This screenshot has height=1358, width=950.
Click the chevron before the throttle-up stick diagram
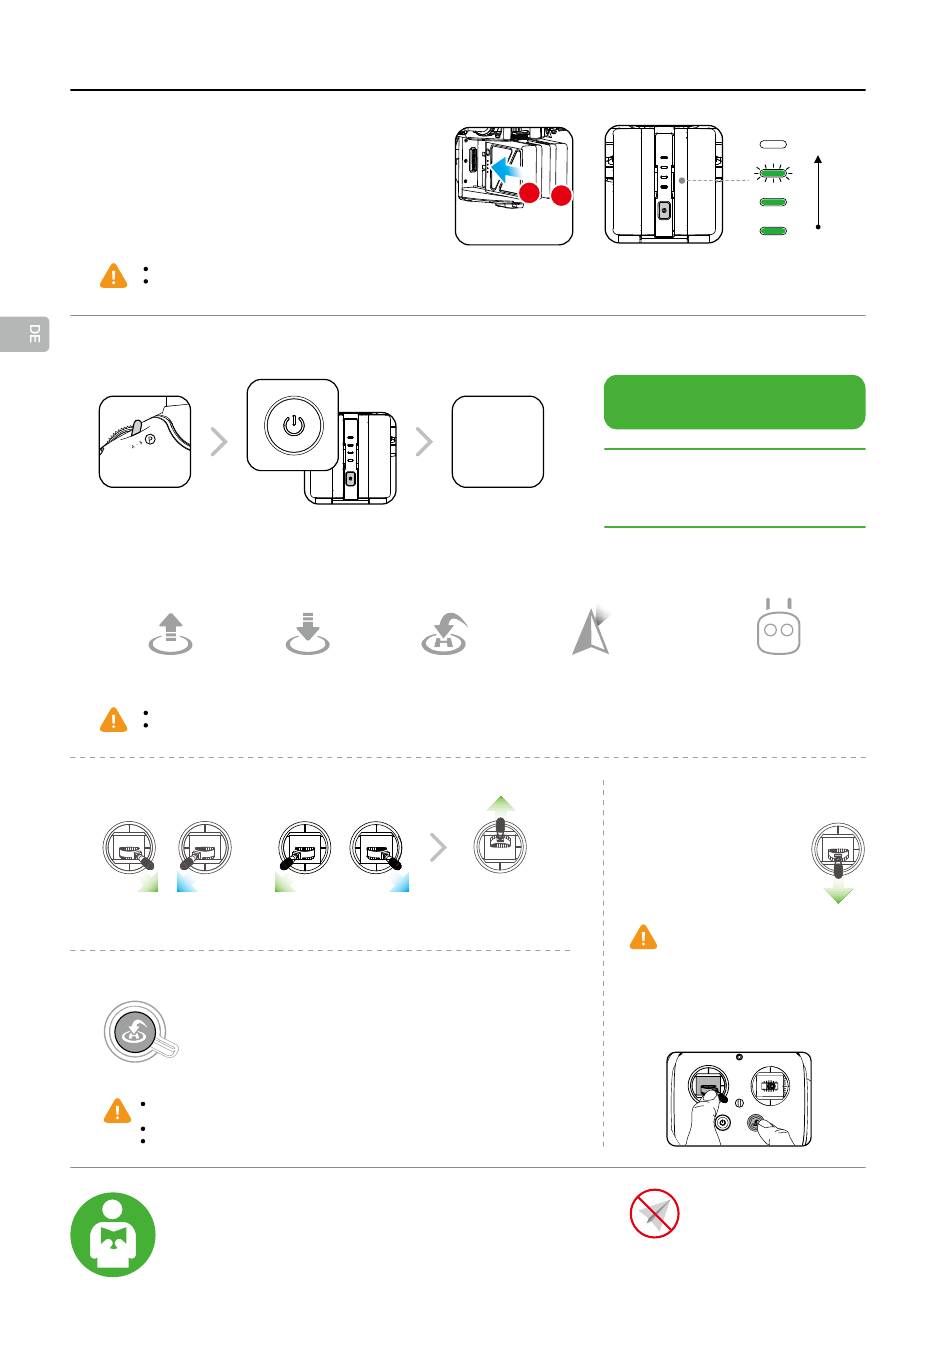pyautogui.click(x=438, y=848)
